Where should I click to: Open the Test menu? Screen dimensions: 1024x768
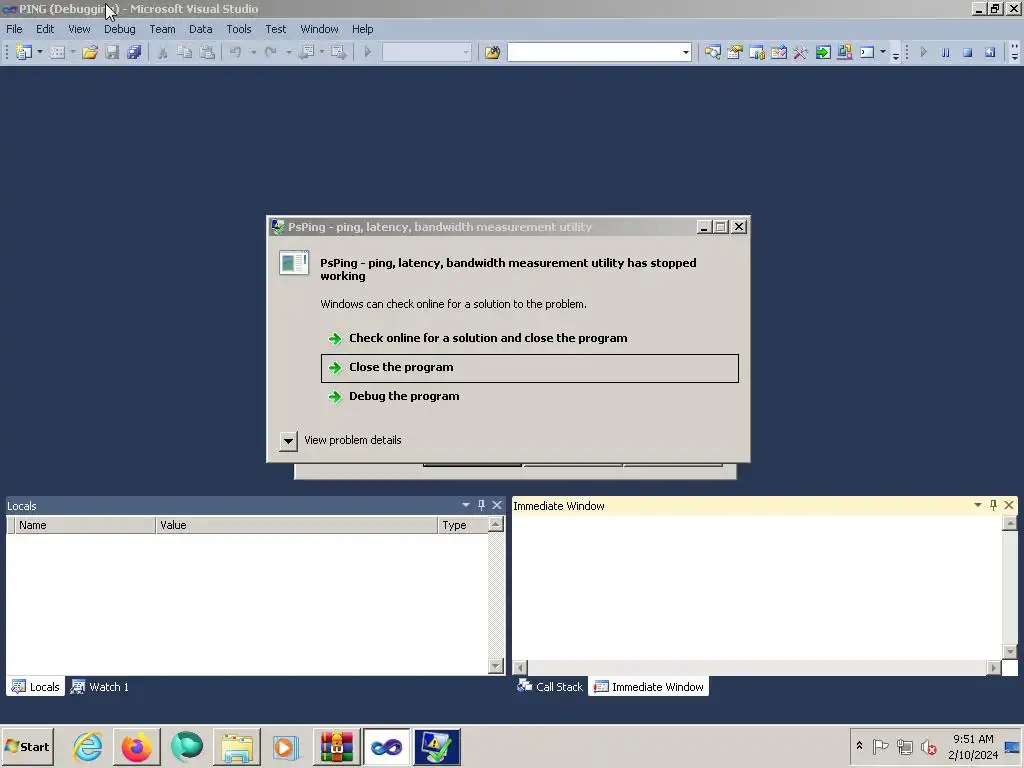coord(276,29)
